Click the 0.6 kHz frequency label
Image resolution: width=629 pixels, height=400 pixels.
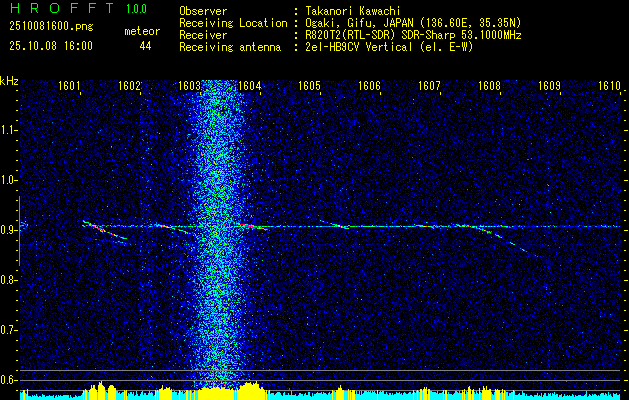[8, 380]
